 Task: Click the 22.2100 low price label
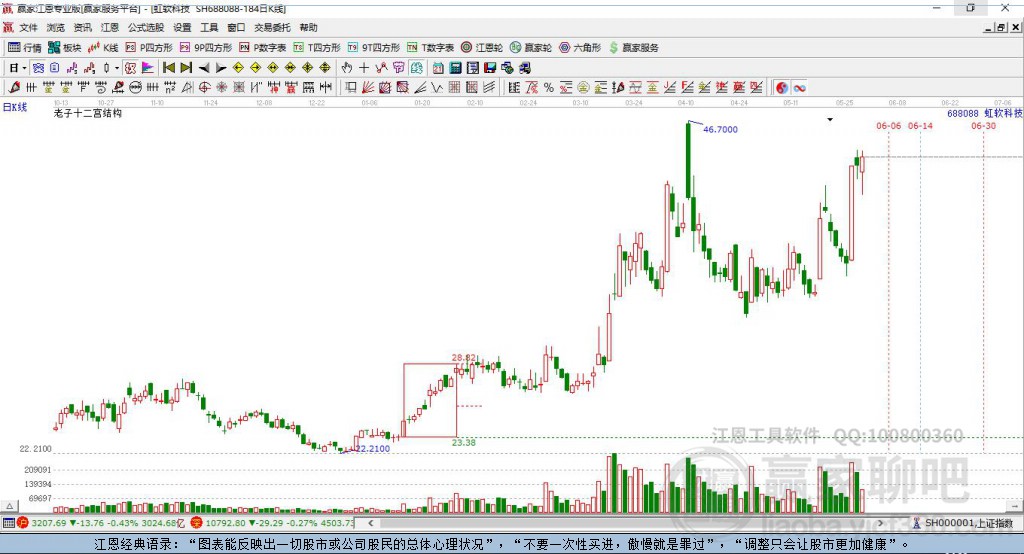tap(372, 449)
